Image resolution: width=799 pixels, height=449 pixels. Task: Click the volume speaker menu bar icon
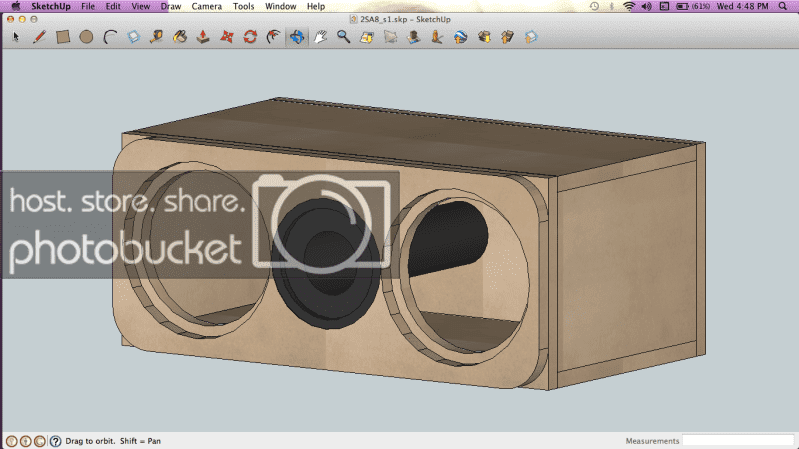[646, 6]
